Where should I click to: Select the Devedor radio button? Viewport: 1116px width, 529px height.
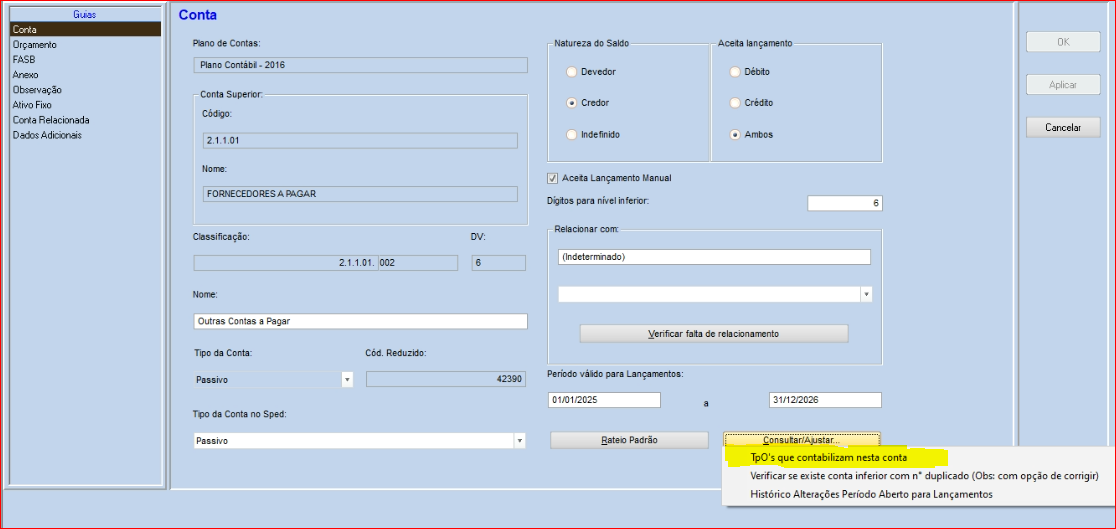point(571,72)
